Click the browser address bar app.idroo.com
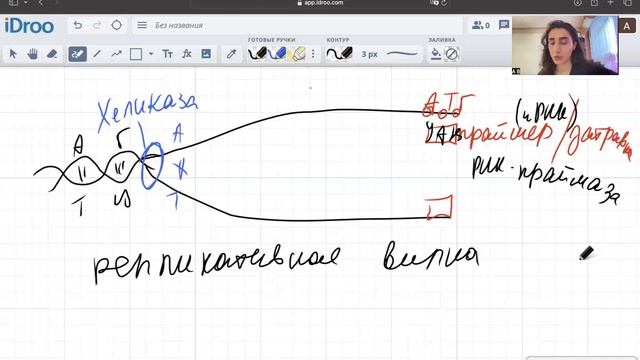The image size is (640, 360). [x=320, y=3]
